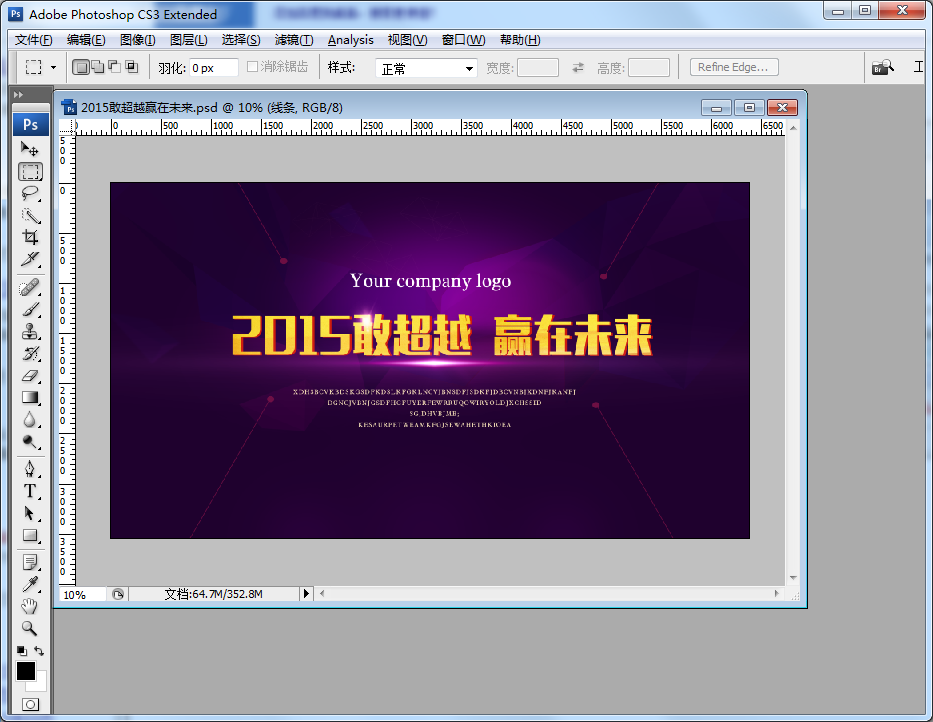Collapse the toolbox with double arrows
This screenshot has height=722, width=933.
(18, 95)
